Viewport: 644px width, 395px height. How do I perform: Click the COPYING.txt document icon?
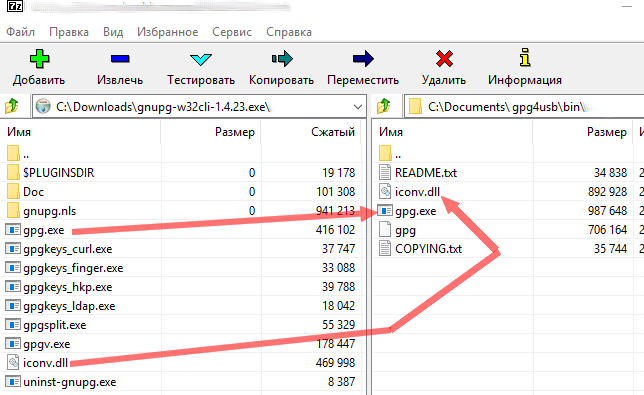(385, 248)
